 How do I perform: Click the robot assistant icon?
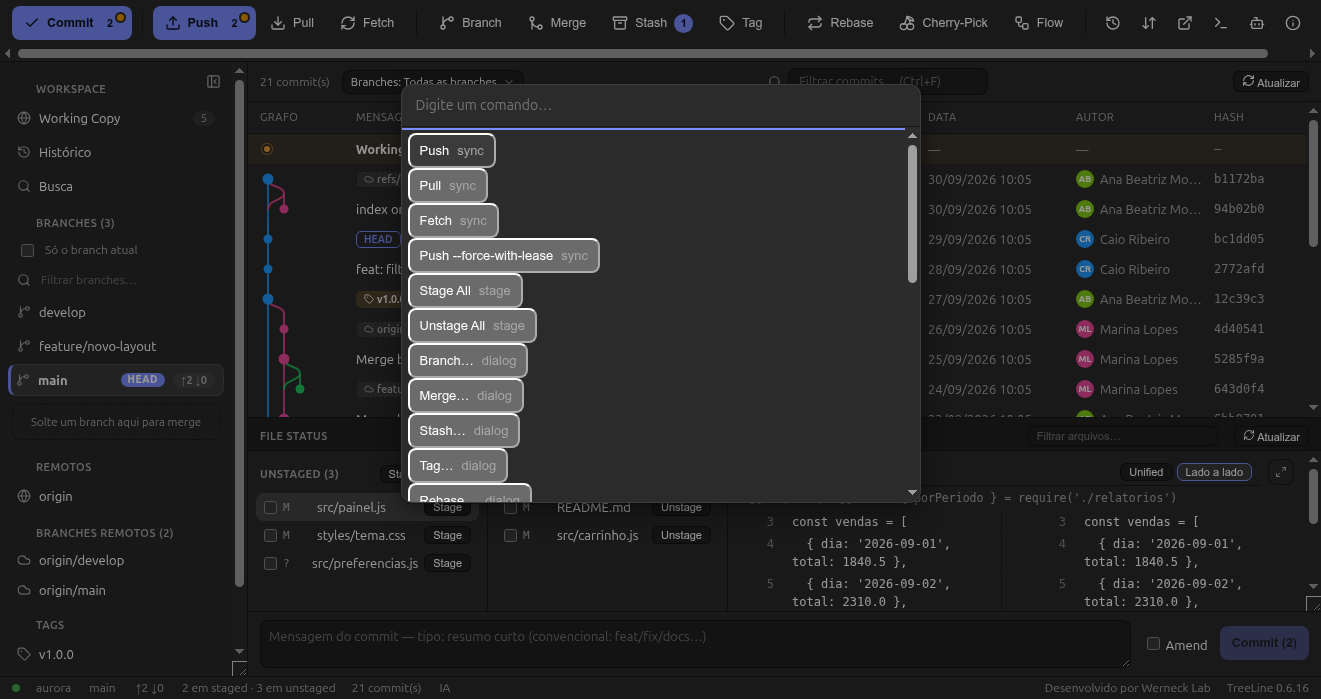1257,23
